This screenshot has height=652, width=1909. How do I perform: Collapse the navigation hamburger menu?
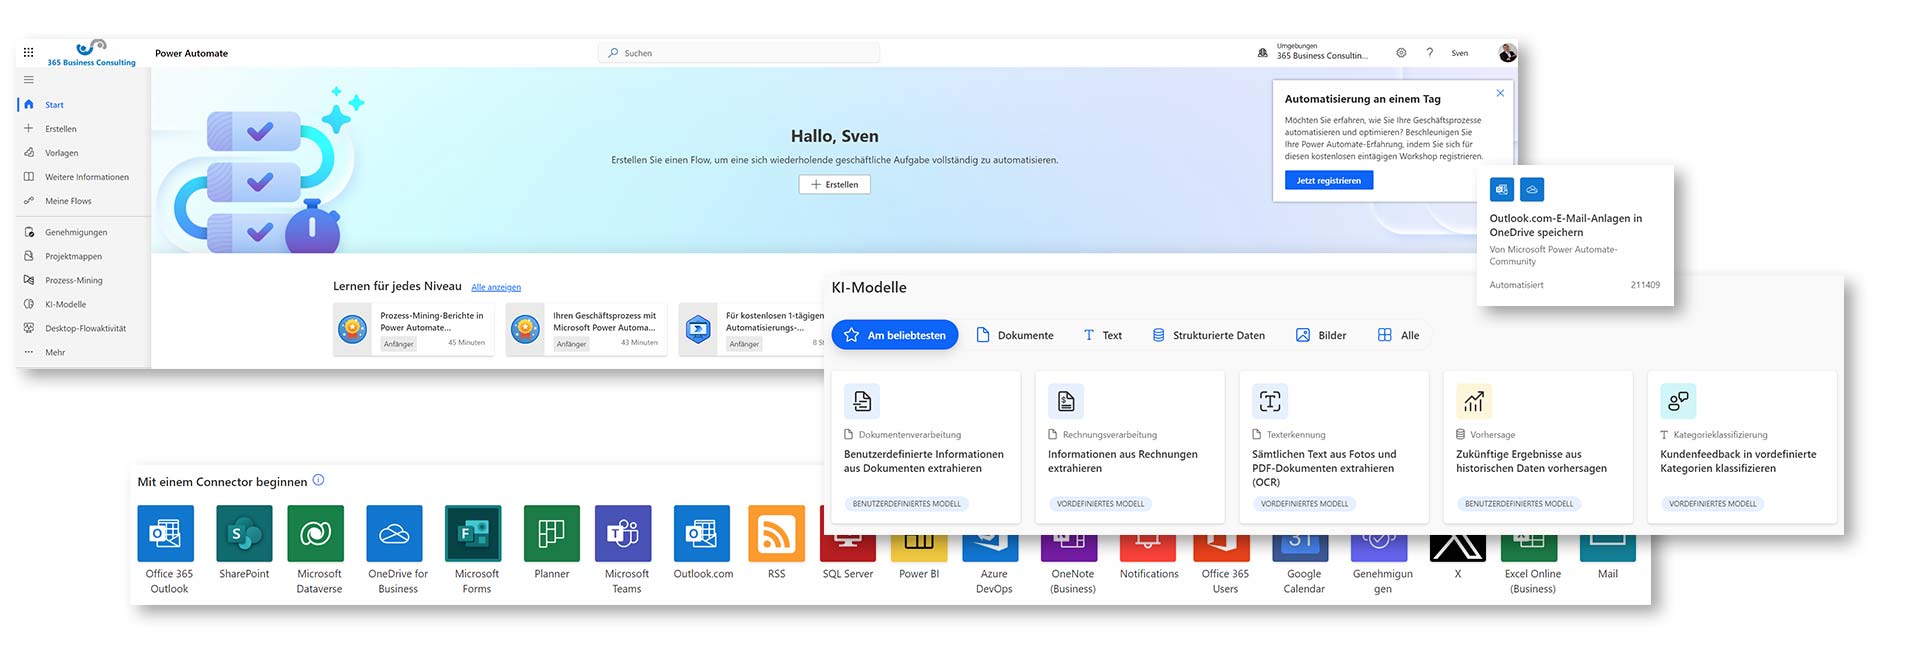(28, 80)
